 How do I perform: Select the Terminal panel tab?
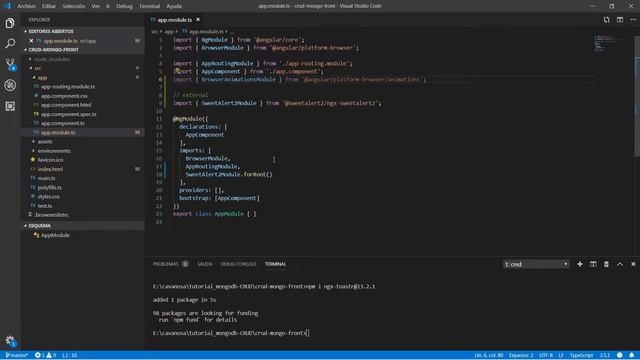[x=275, y=264]
